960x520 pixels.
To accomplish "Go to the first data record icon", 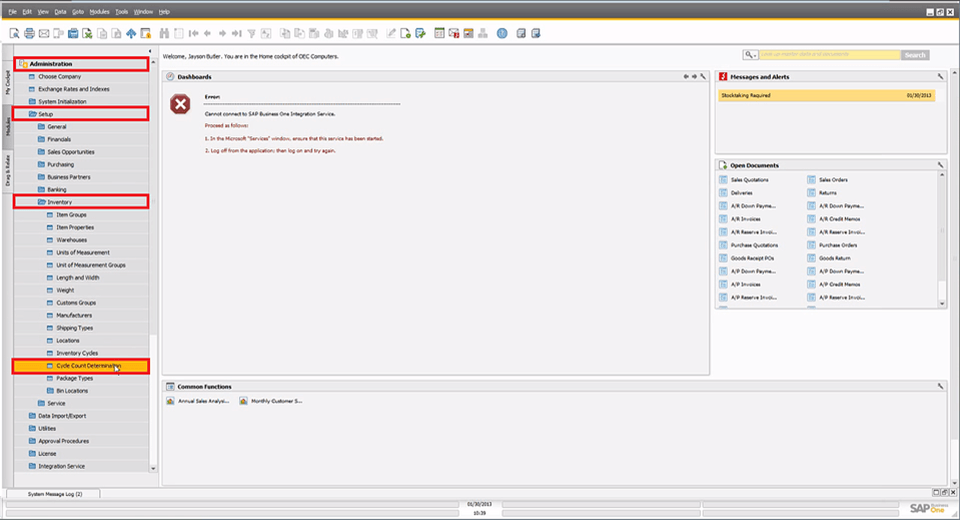I will [x=193, y=34].
